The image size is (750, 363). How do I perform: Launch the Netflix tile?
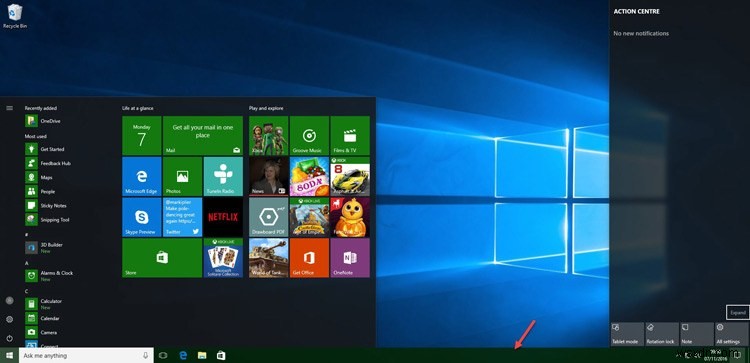click(223, 217)
